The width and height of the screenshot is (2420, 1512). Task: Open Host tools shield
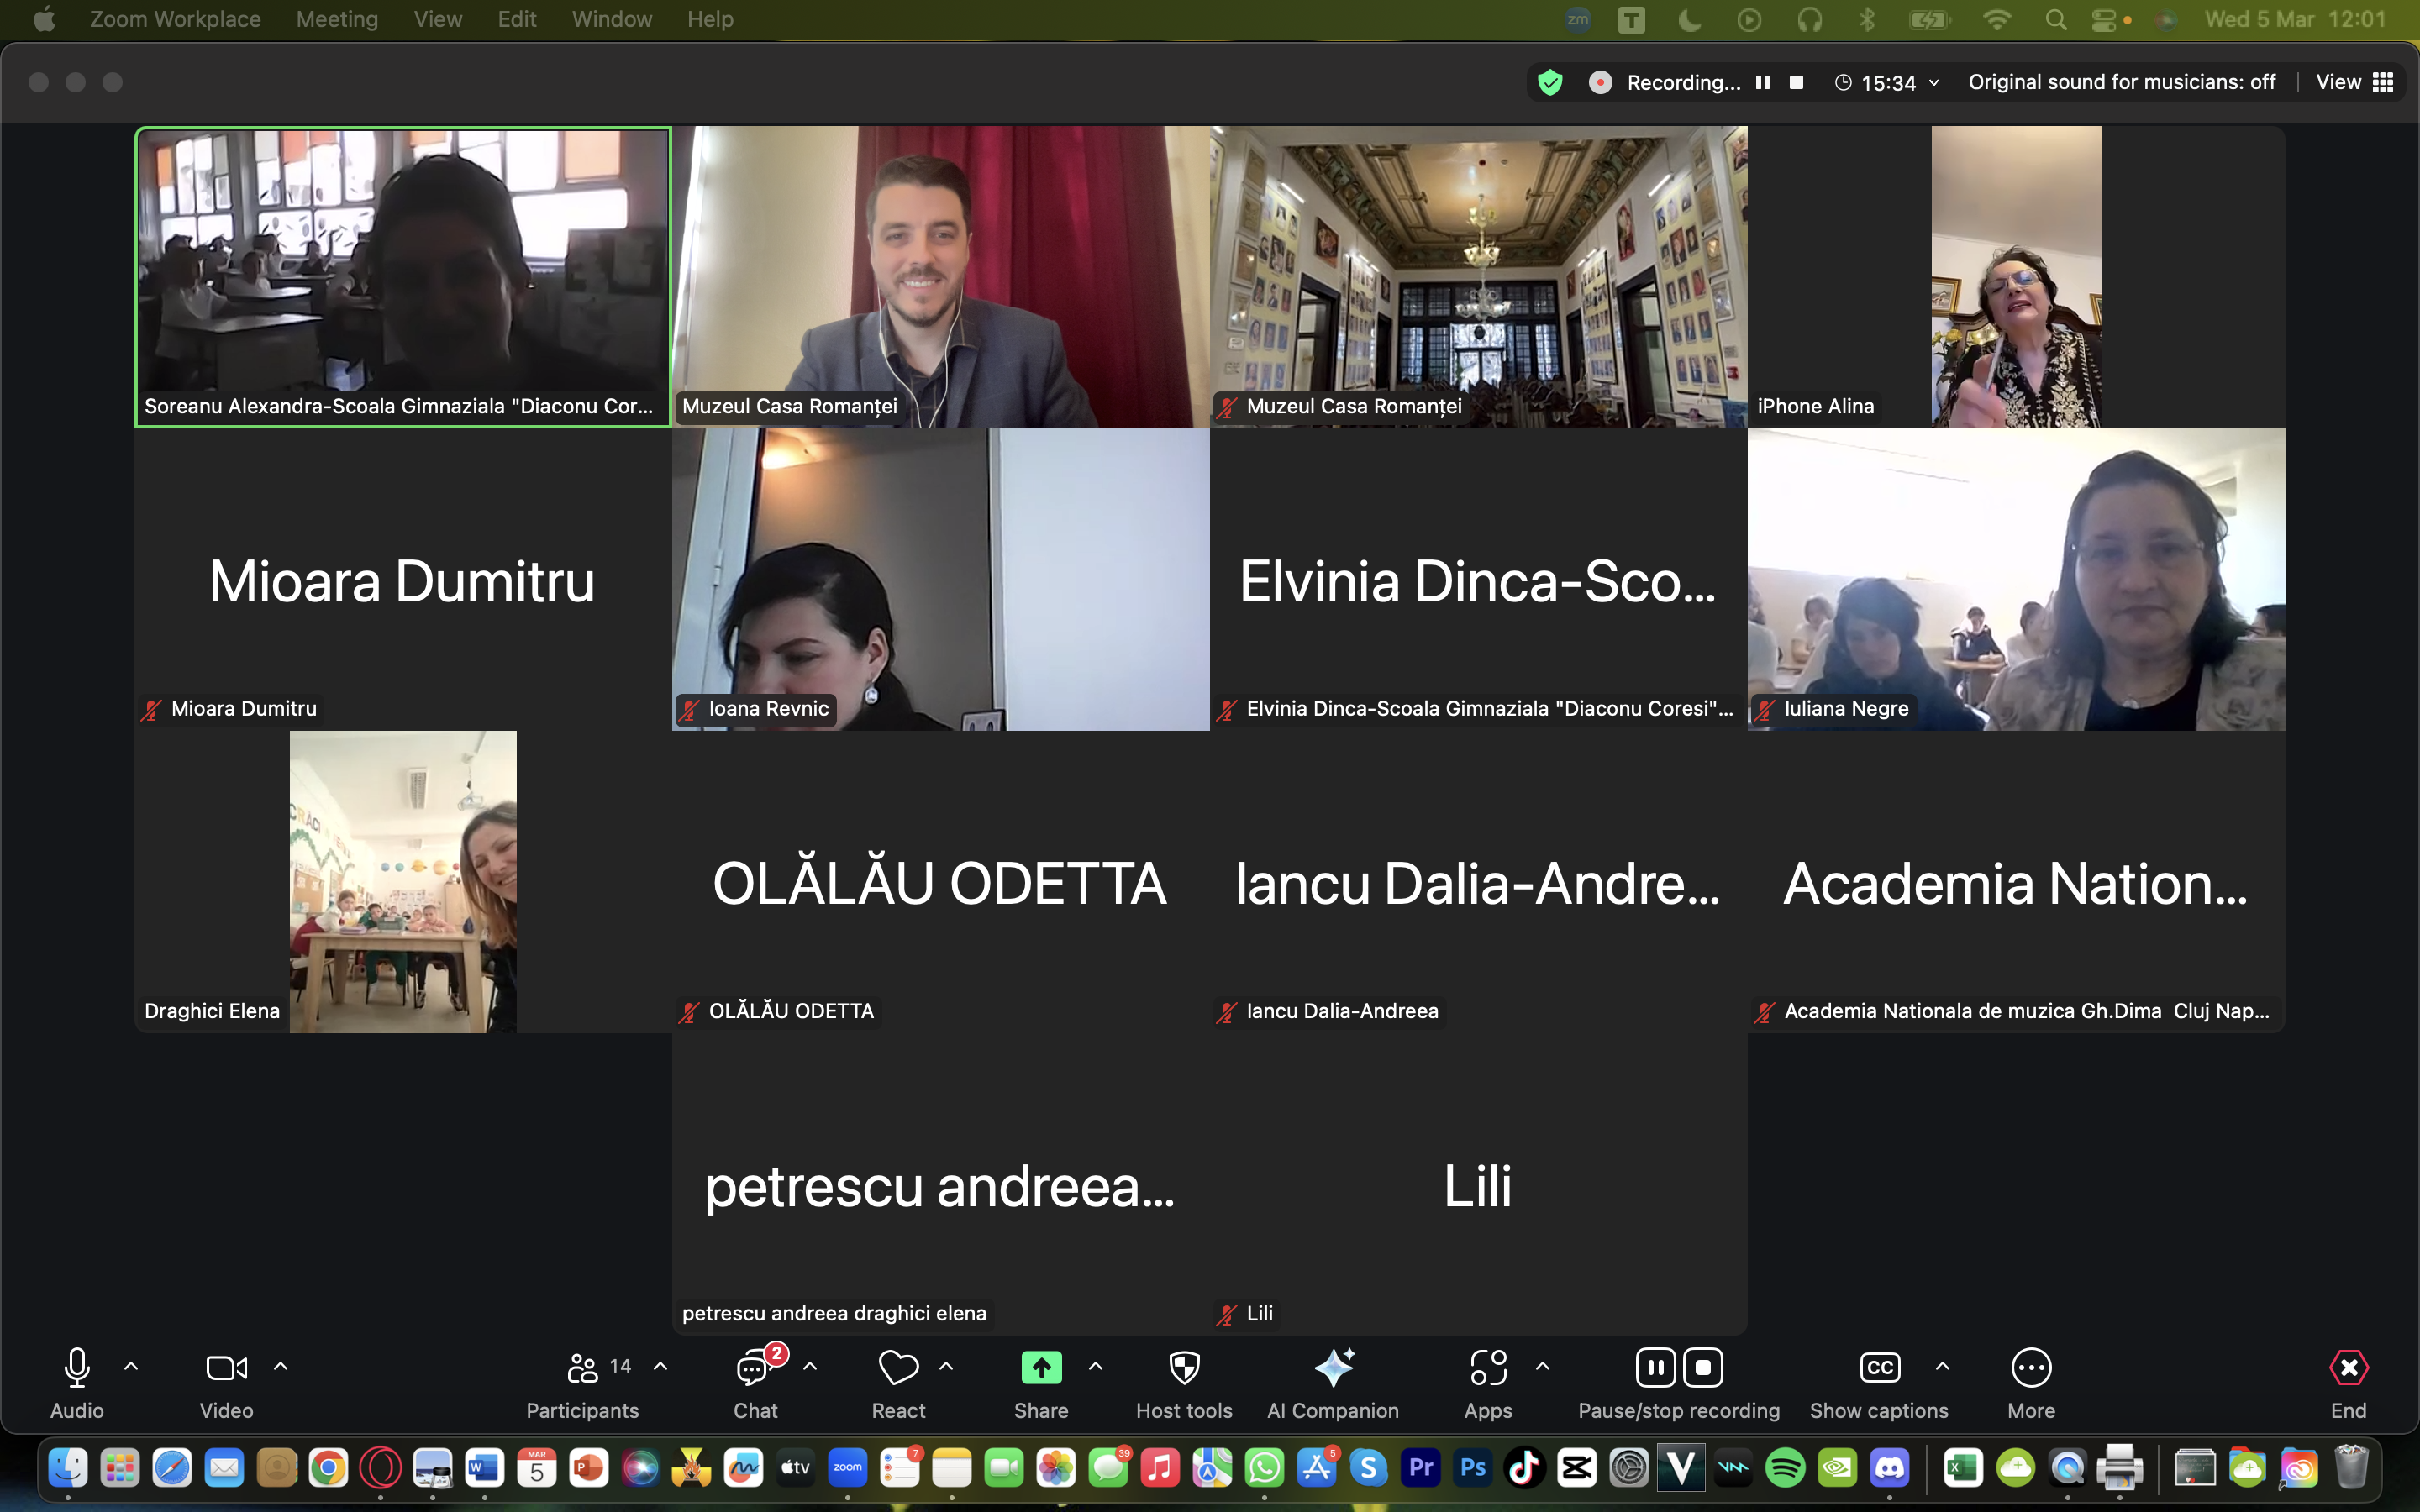tap(1184, 1367)
